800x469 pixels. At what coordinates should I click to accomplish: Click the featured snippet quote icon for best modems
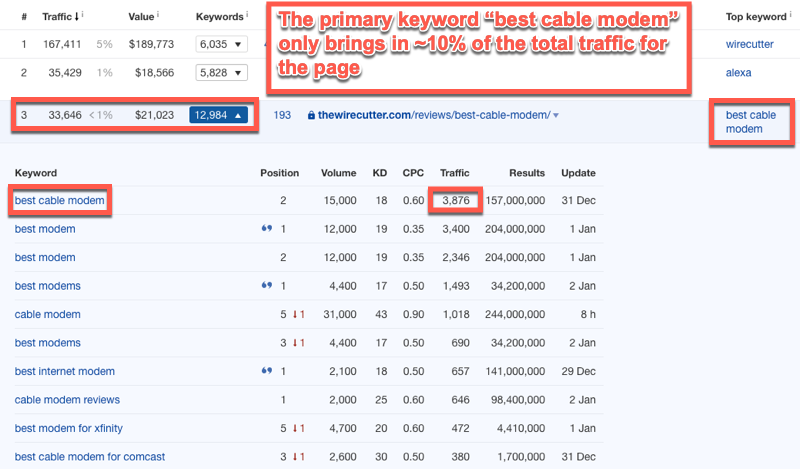coord(264,286)
